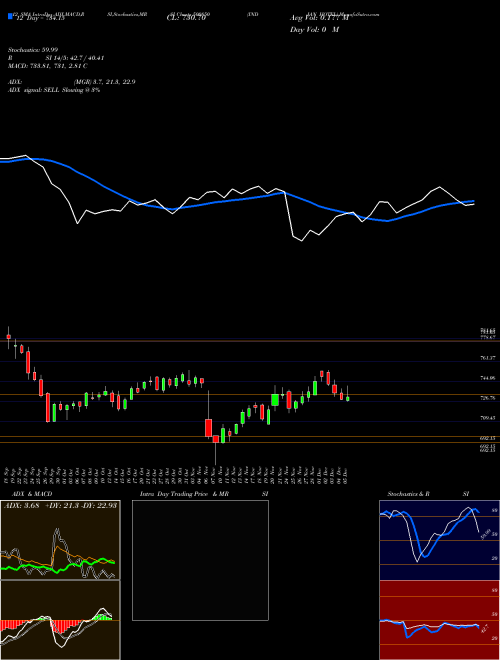Click the 761.37 price axis label
This screenshot has width=500, height=660.
coord(487,358)
